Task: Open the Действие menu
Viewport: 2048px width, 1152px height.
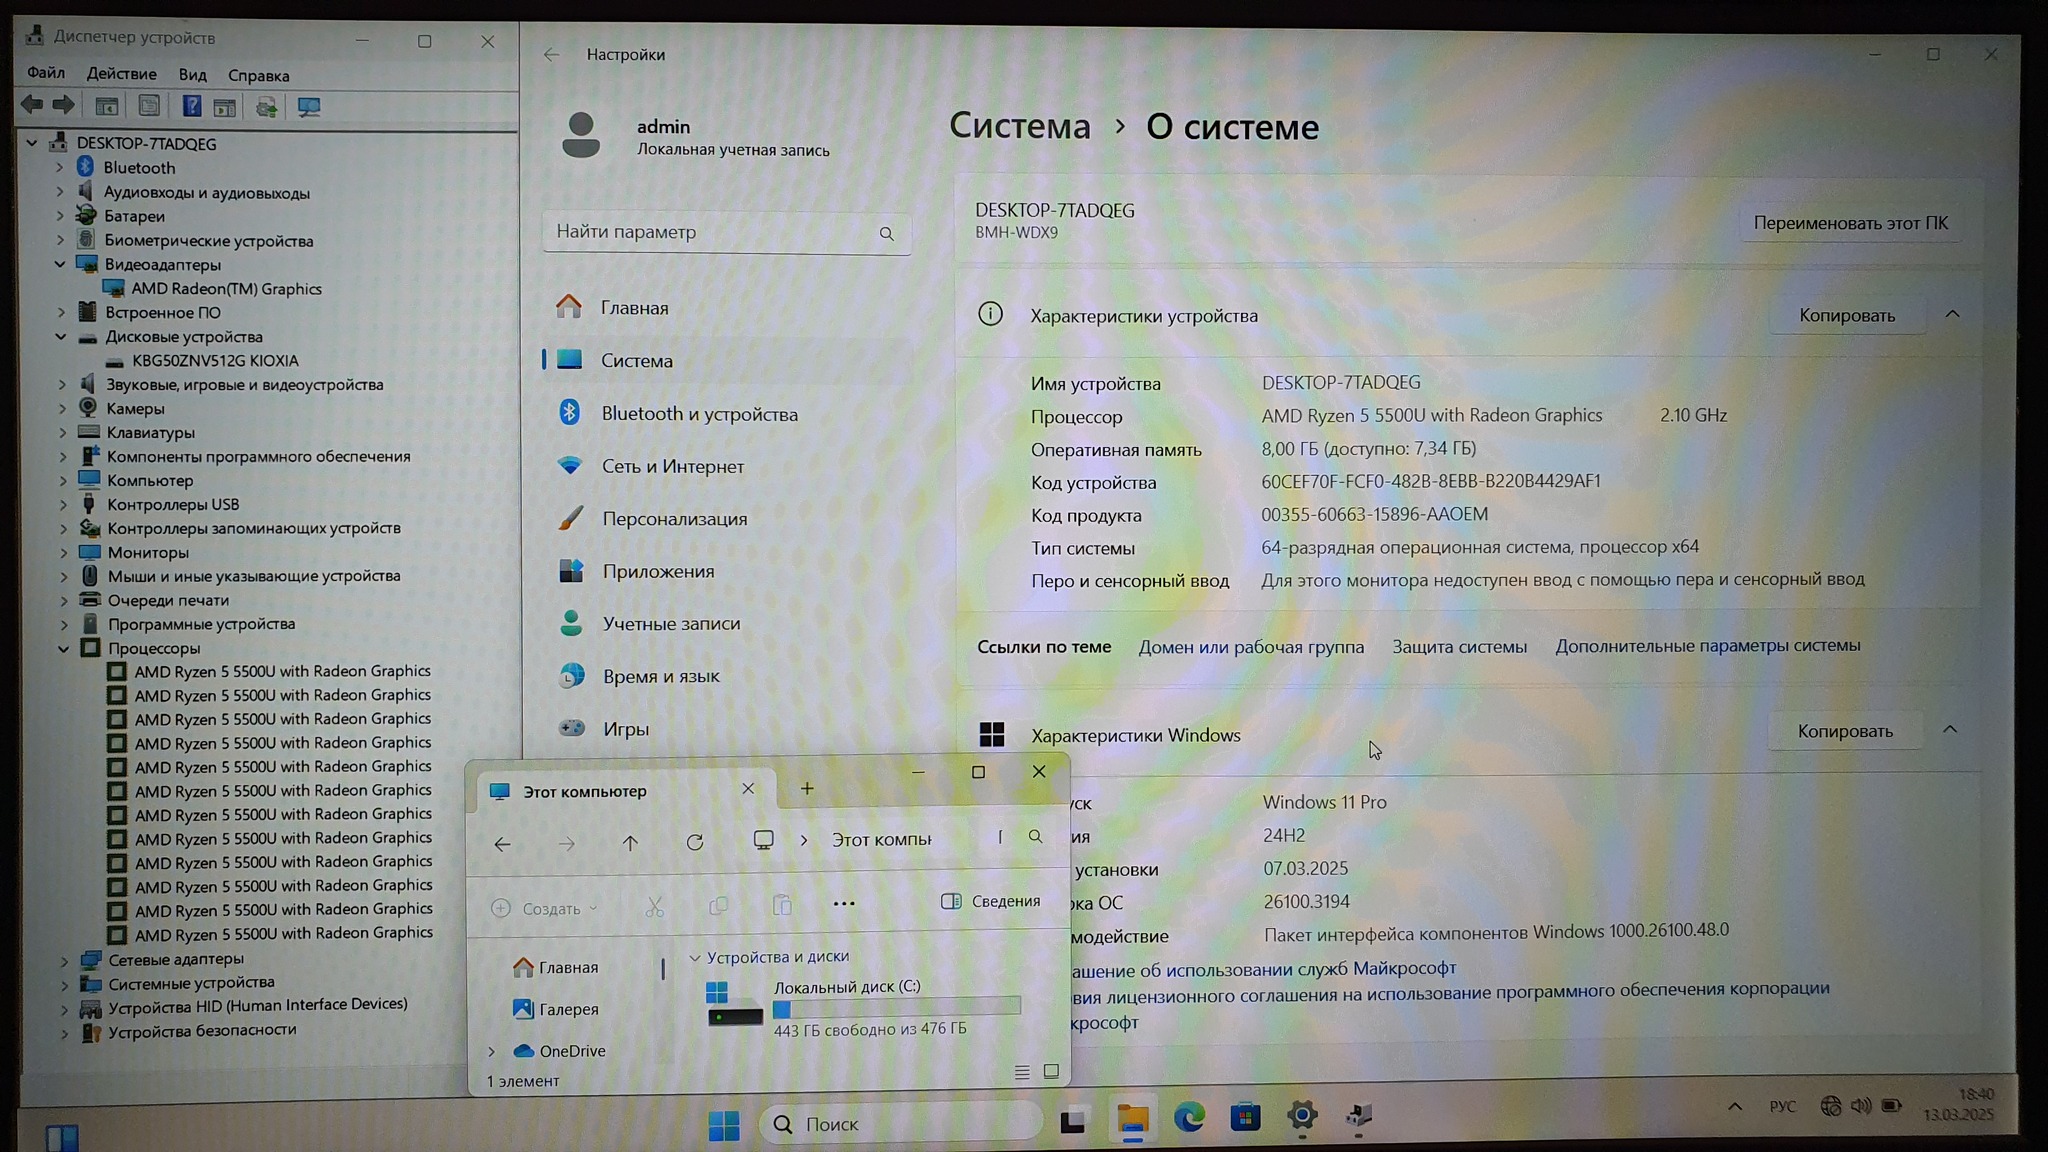Action: pyautogui.click(x=121, y=75)
